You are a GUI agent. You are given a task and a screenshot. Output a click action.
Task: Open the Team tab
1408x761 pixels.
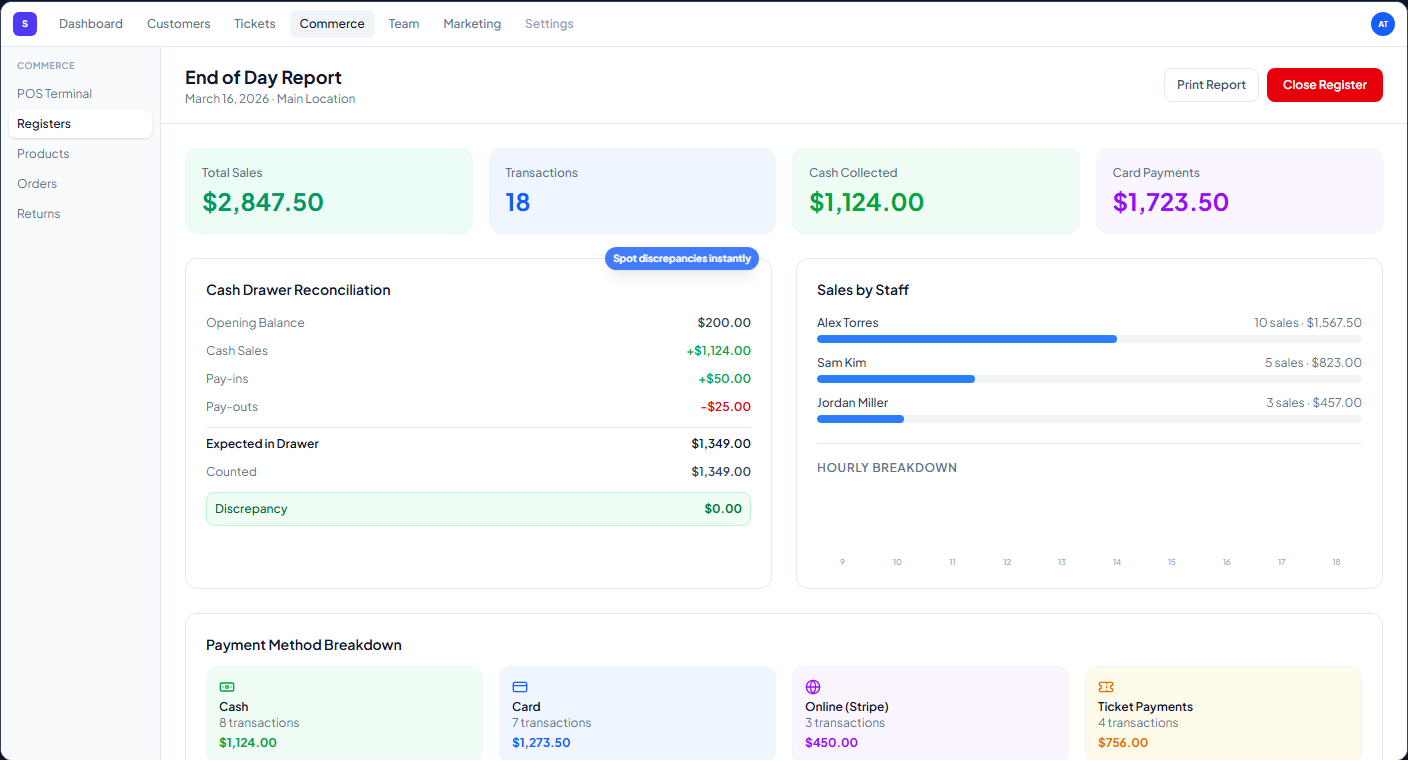[x=404, y=24]
